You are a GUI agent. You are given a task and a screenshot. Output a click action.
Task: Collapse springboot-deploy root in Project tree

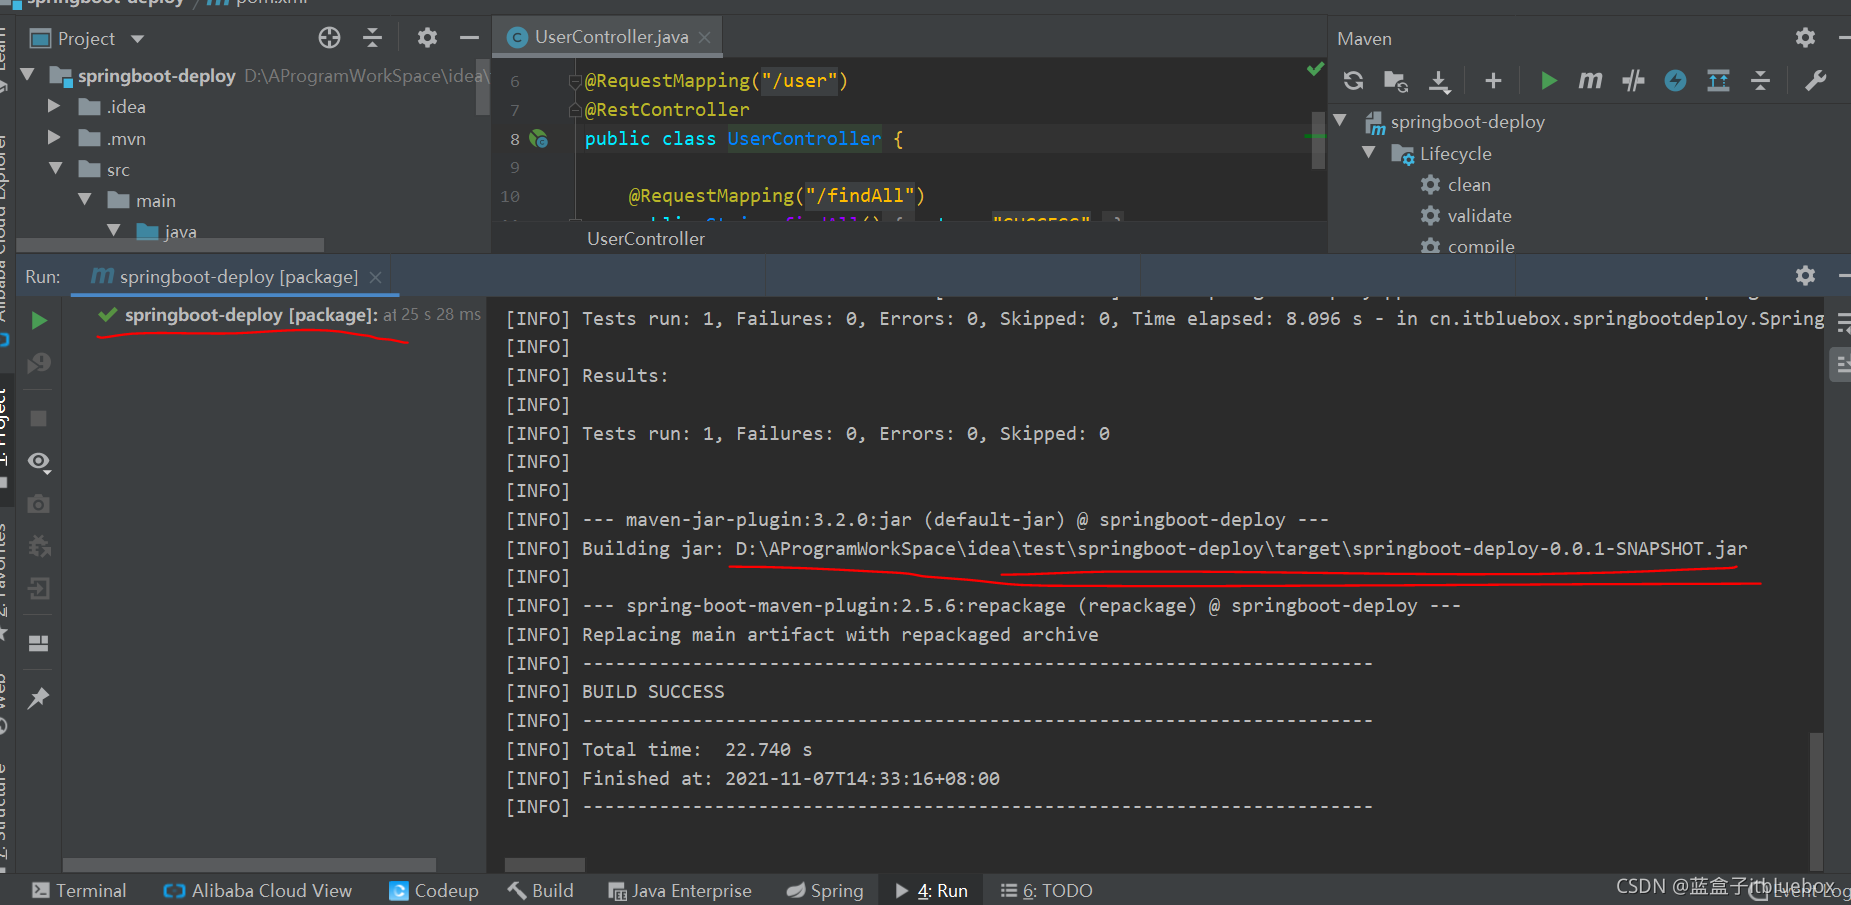coord(28,75)
